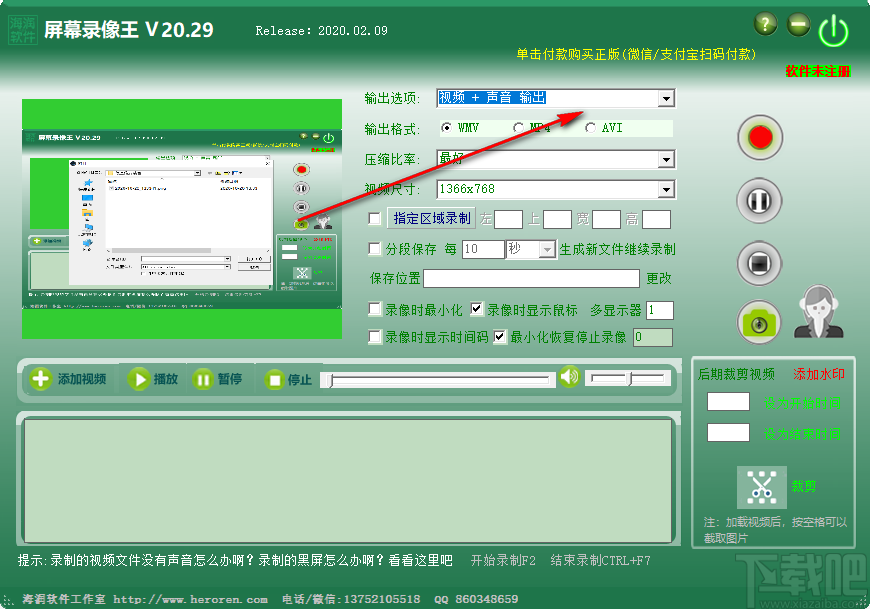Click the screen preview thumbnail
This screenshot has width=870, height=609.
[182, 219]
